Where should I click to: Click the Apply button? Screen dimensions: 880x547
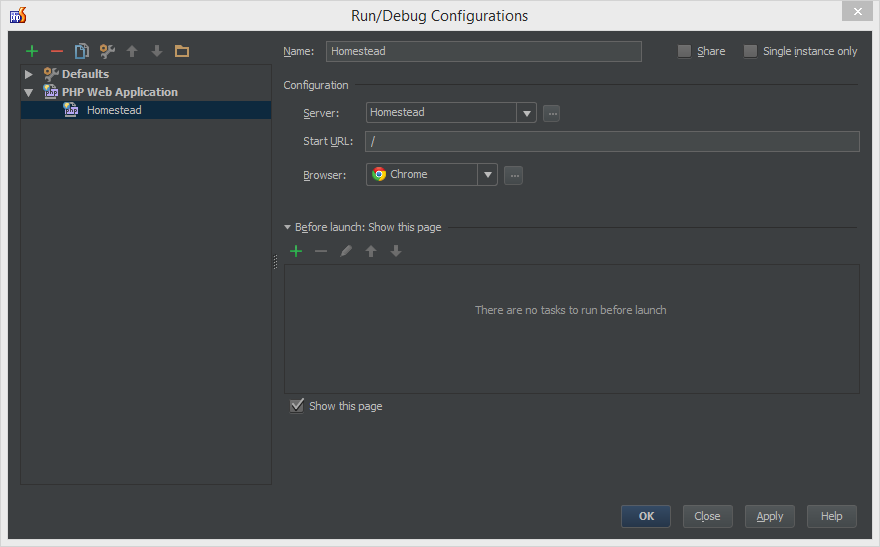coord(769,516)
